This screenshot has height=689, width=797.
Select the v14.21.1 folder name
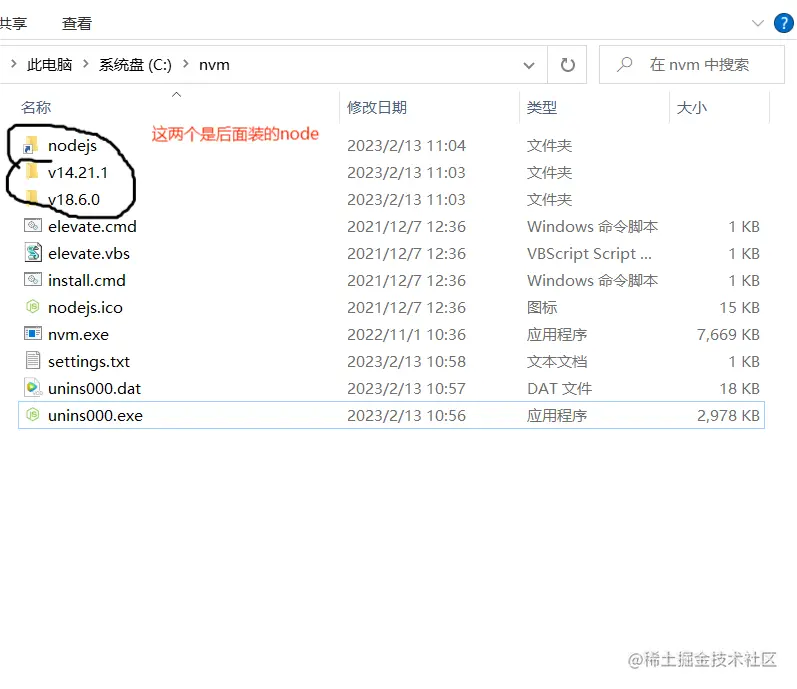point(78,173)
